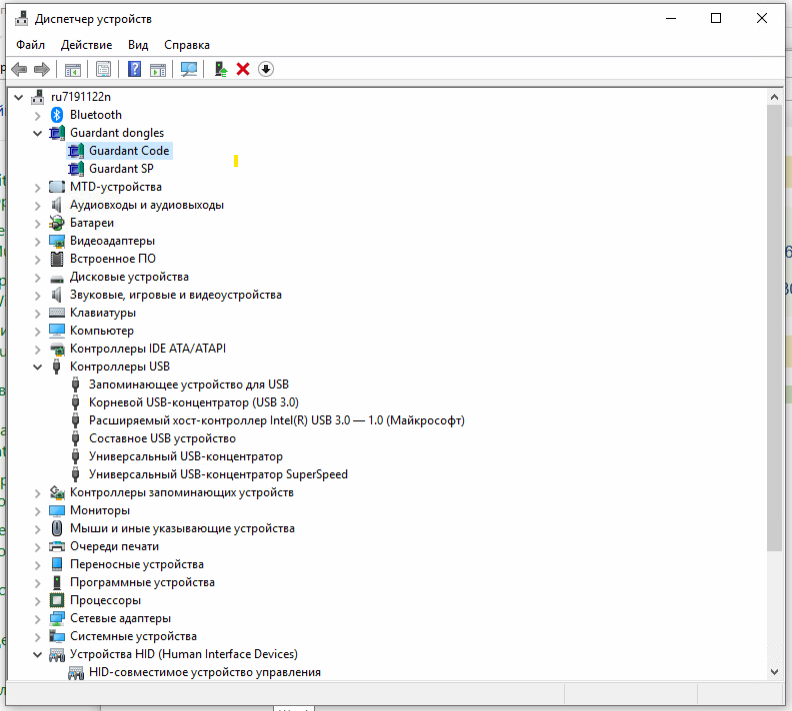The image size is (792, 711).
Task: Select Корневой USB-концентратор (USB 3.0)
Action: (x=179, y=403)
